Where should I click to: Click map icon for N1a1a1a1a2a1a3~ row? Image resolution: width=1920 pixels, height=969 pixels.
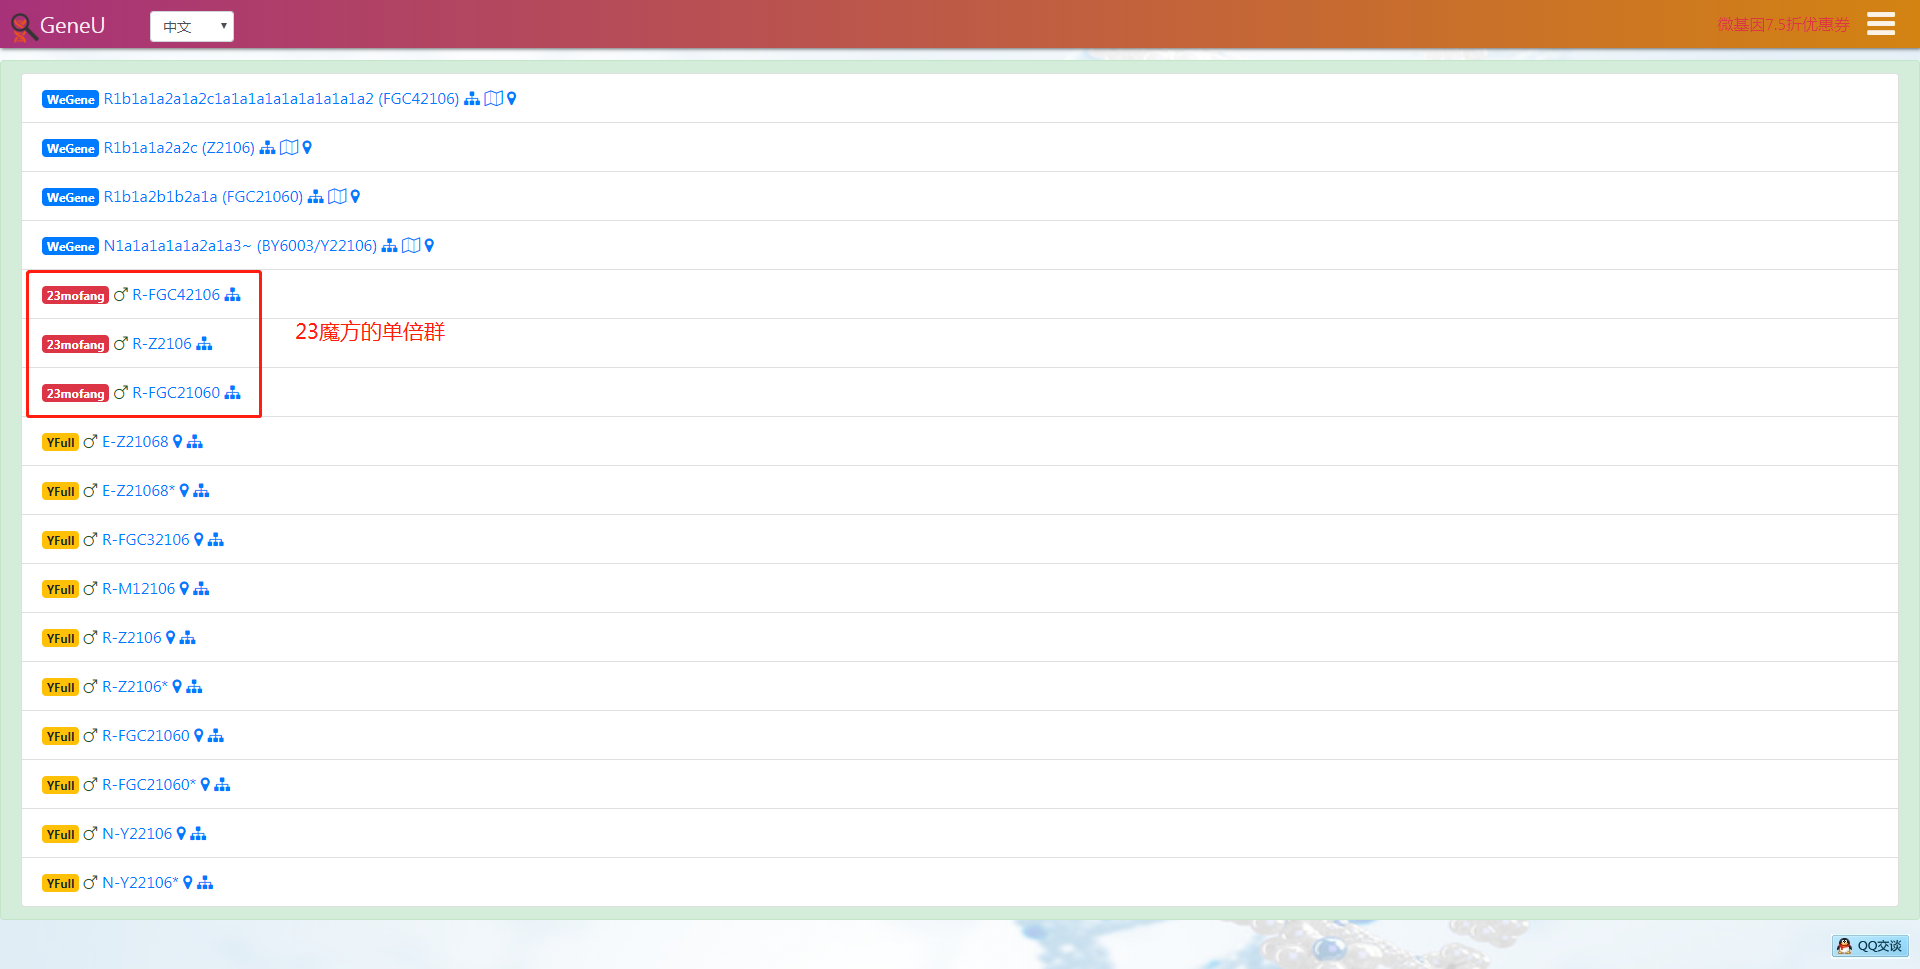pyautogui.click(x=411, y=246)
